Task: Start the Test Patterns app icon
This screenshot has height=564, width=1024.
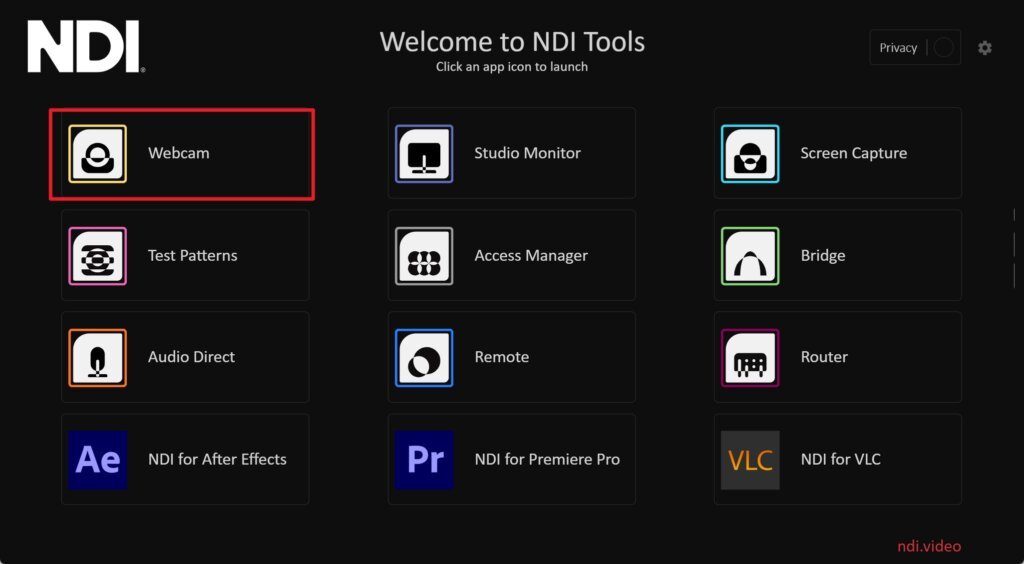Action: (x=97, y=256)
